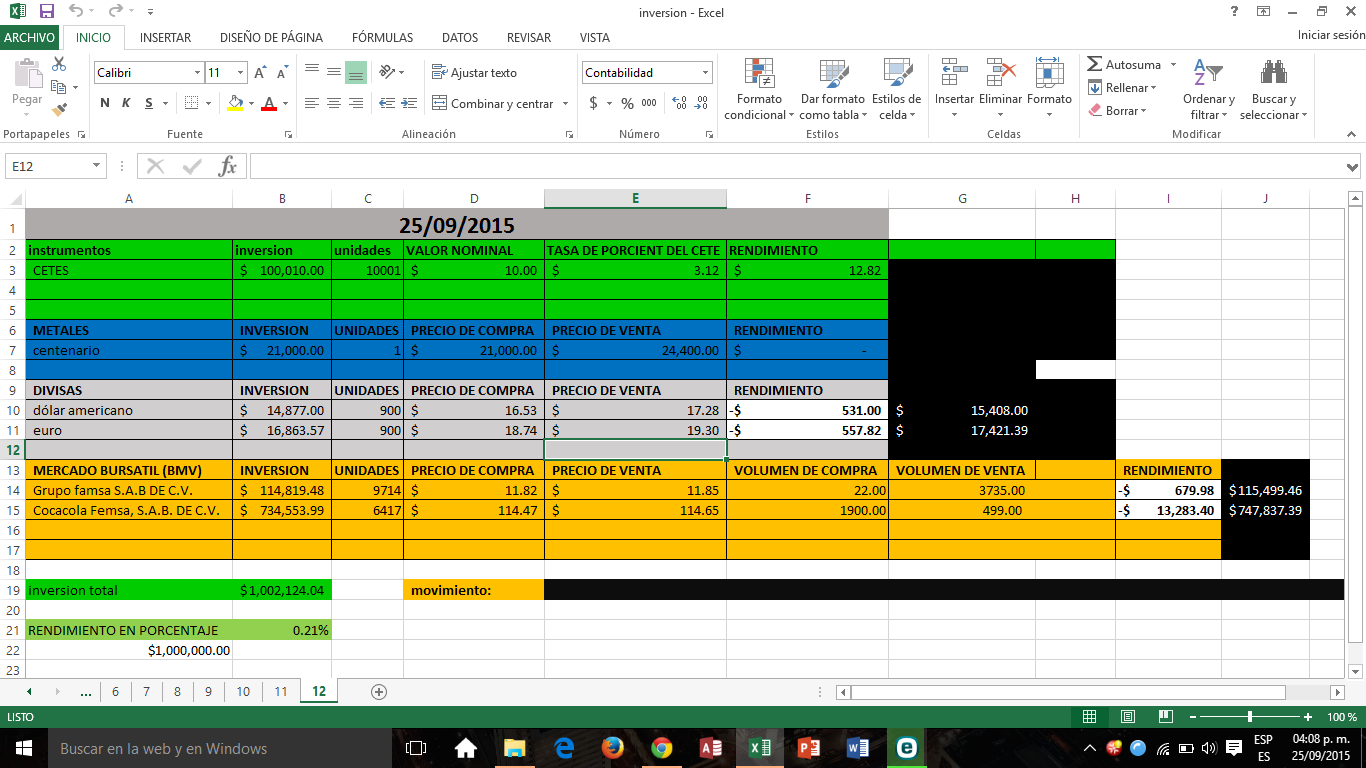This screenshot has width=1366, height=768.
Task: Select cell showing $1,002,124.04
Action: click(x=282, y=590)
